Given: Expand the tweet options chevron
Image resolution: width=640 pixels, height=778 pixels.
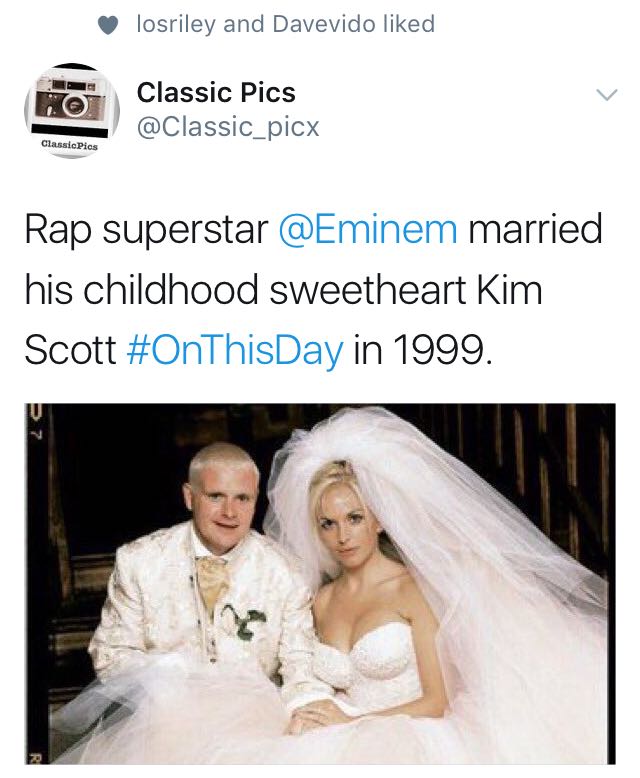Looking at the screenshot, I should [x=606, y=94].
